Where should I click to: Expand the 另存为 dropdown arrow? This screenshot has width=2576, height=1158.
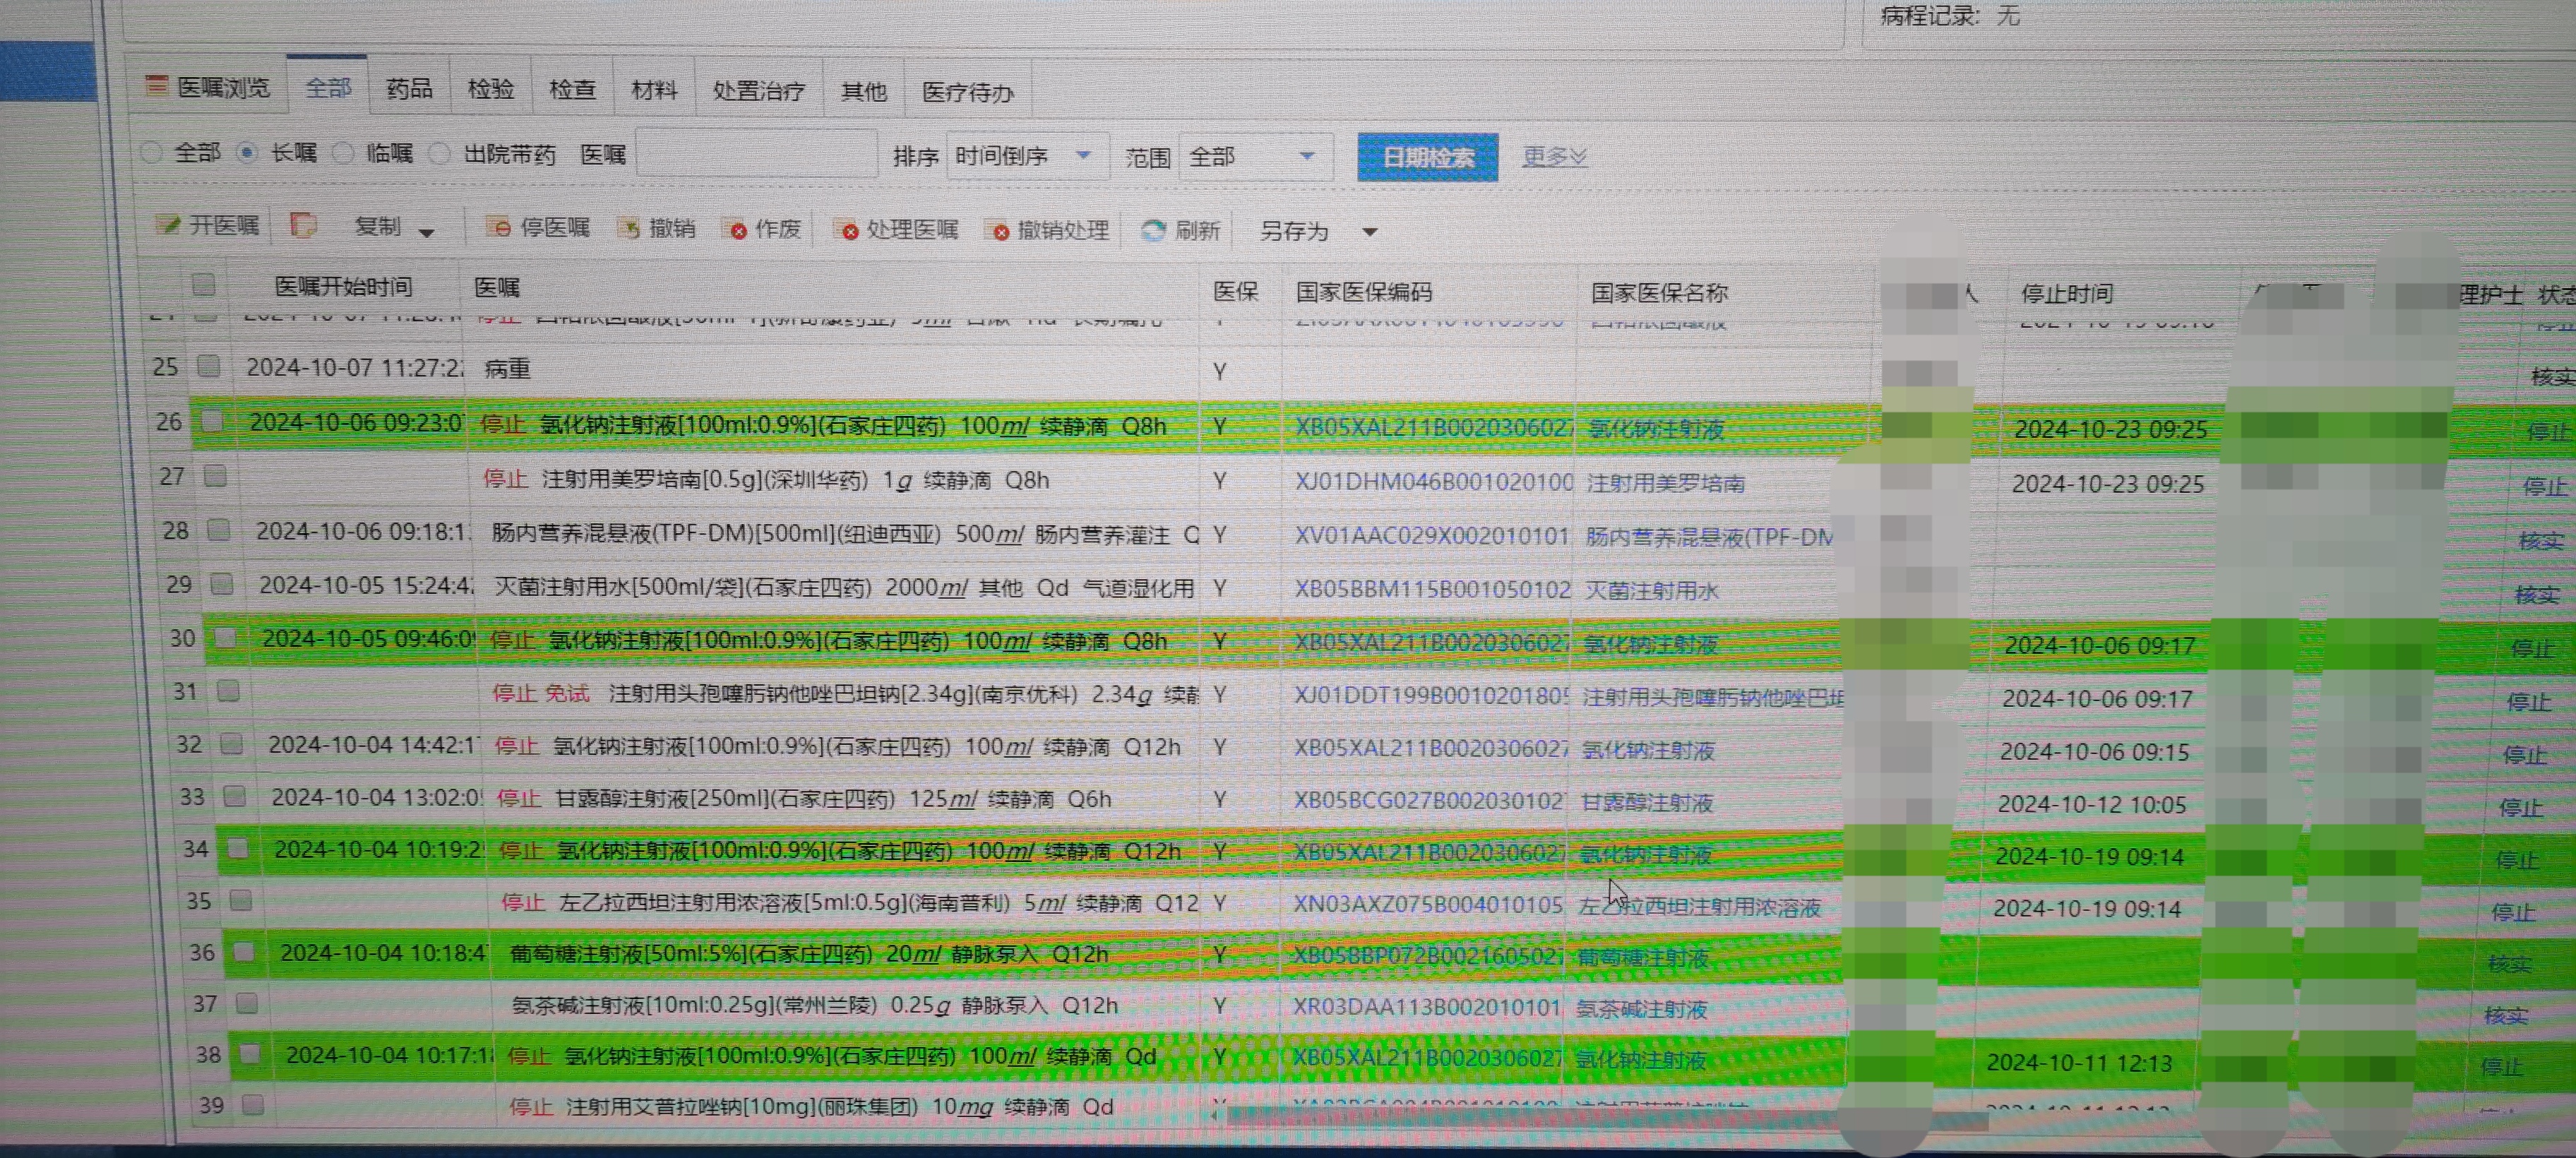pos(1370,232)
